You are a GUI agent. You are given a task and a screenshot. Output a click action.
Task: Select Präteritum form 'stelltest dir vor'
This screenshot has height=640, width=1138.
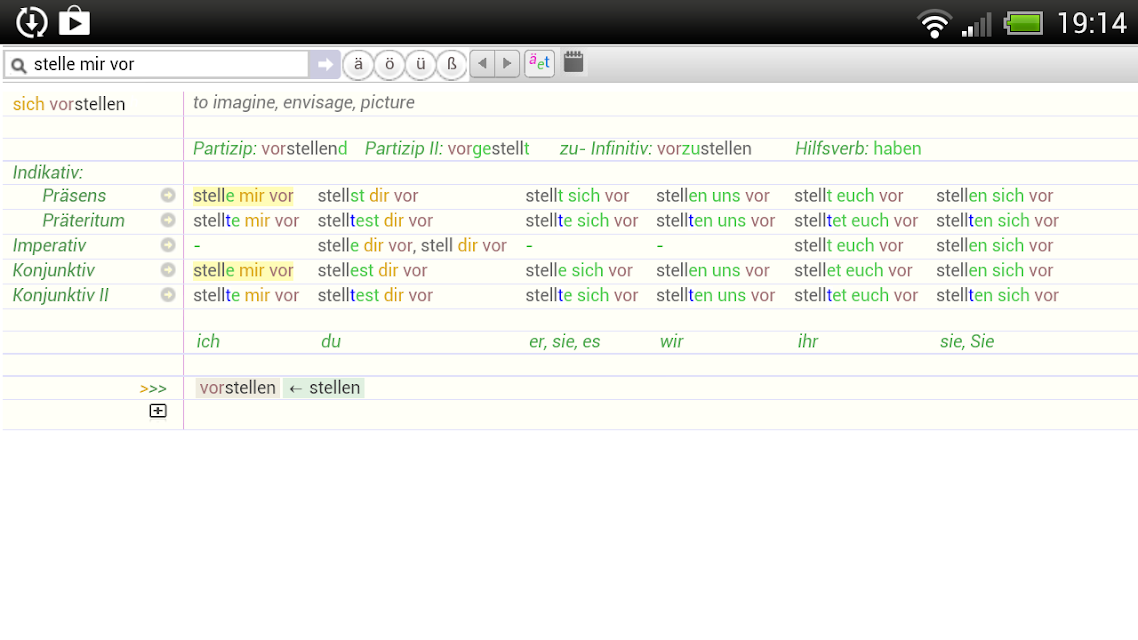375,220
